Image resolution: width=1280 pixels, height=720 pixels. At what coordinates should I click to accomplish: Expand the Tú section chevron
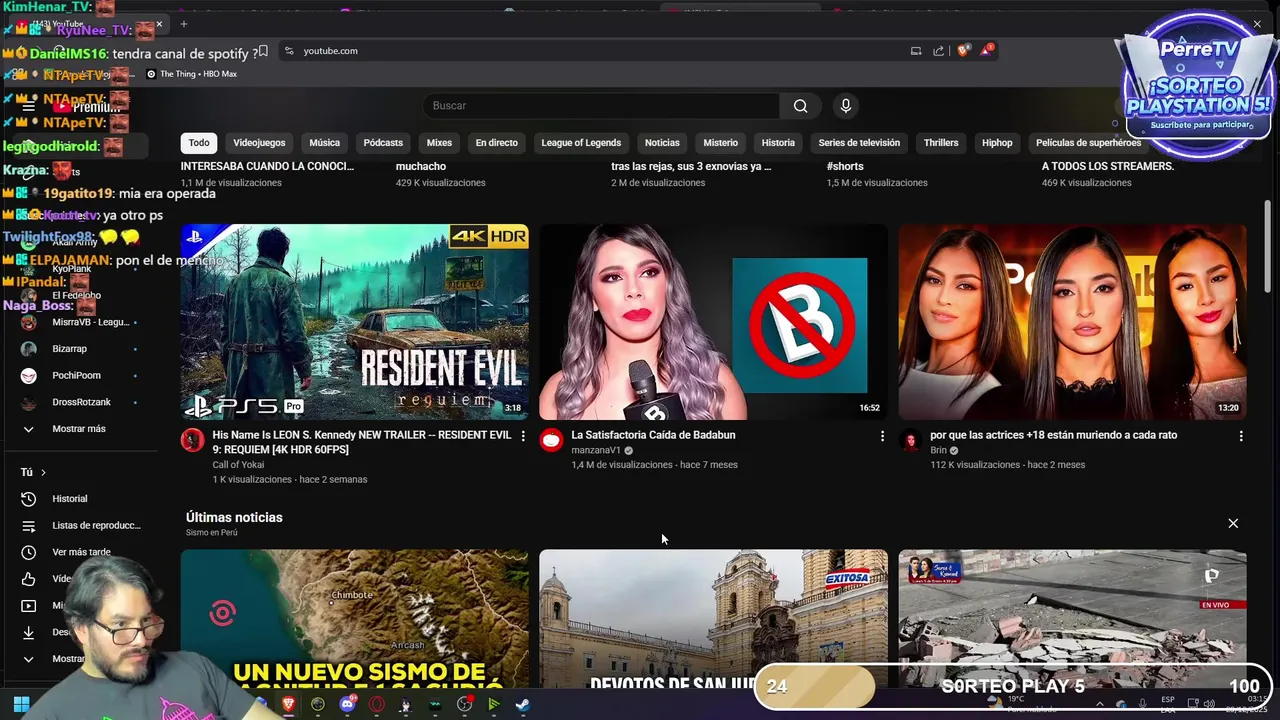[x=43, y=472]
